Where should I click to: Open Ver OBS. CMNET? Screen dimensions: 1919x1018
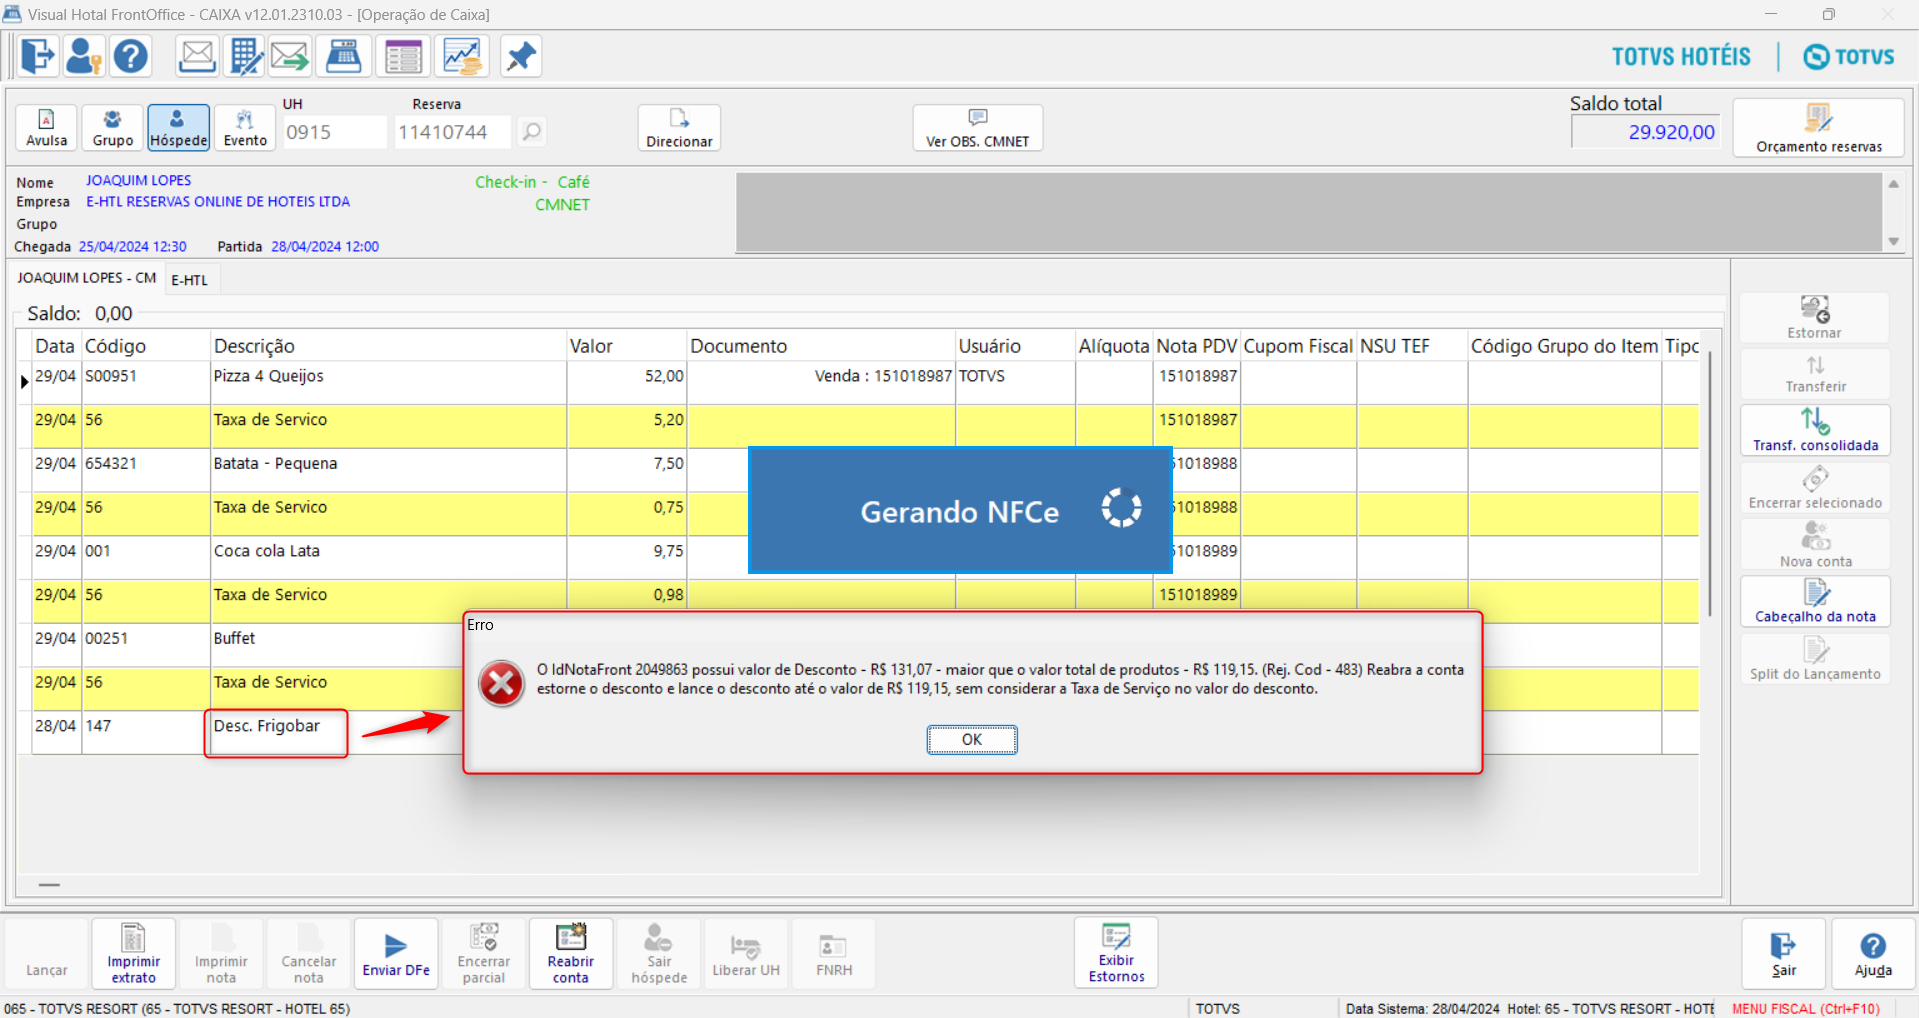(977, 128)
